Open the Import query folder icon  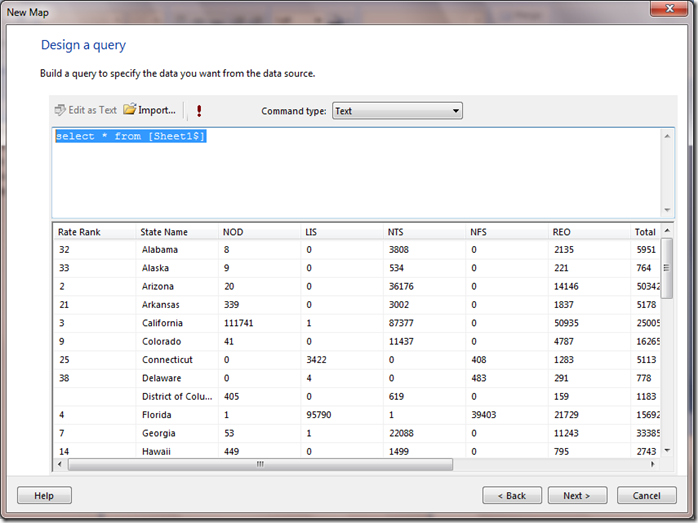[130, 109]
